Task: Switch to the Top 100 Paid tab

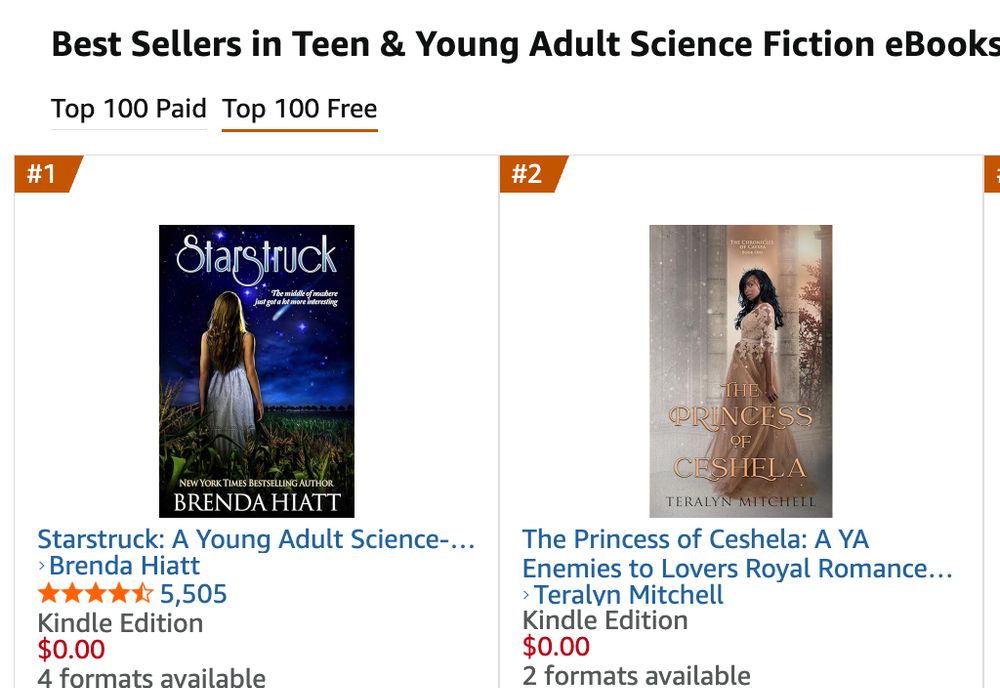Action: (129, 108)
